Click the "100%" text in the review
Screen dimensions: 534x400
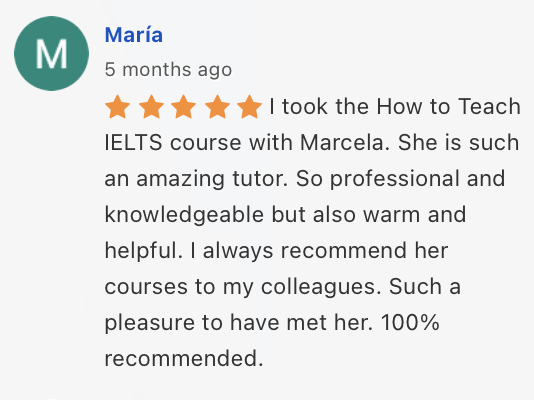[x=410, y=322]
